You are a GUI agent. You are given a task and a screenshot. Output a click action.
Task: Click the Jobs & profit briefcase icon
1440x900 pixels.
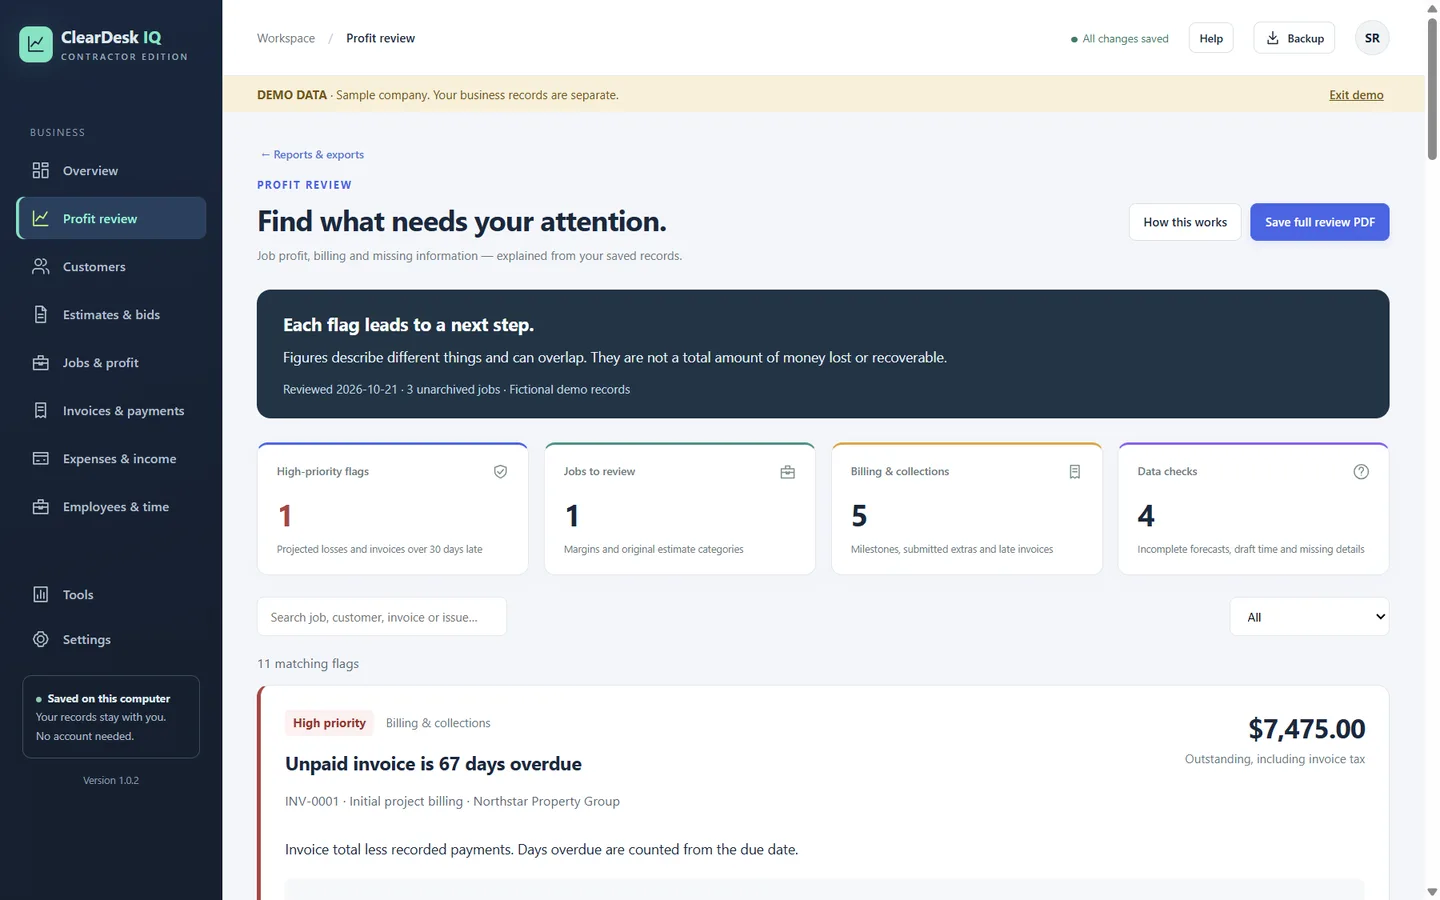(x=41, y=362)
